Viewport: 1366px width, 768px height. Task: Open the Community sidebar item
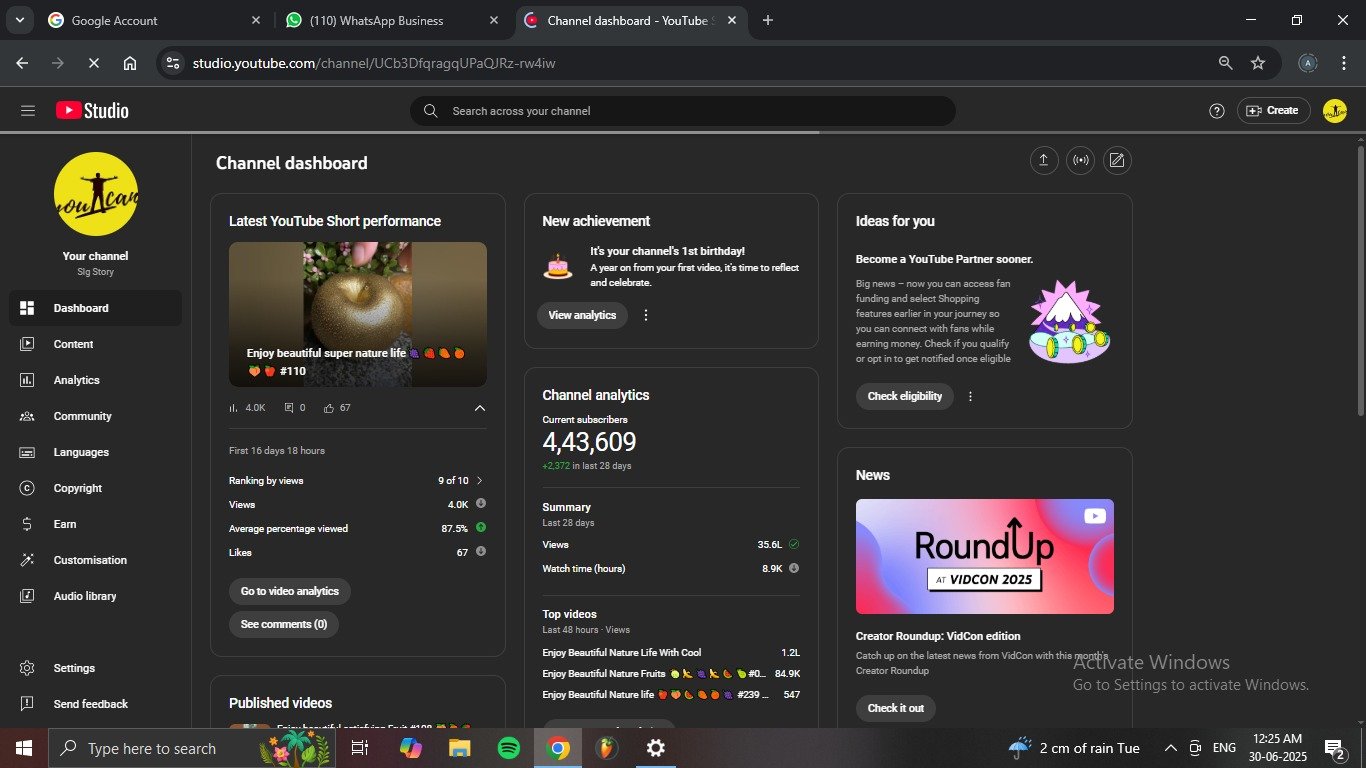click(x=95, y=416)
